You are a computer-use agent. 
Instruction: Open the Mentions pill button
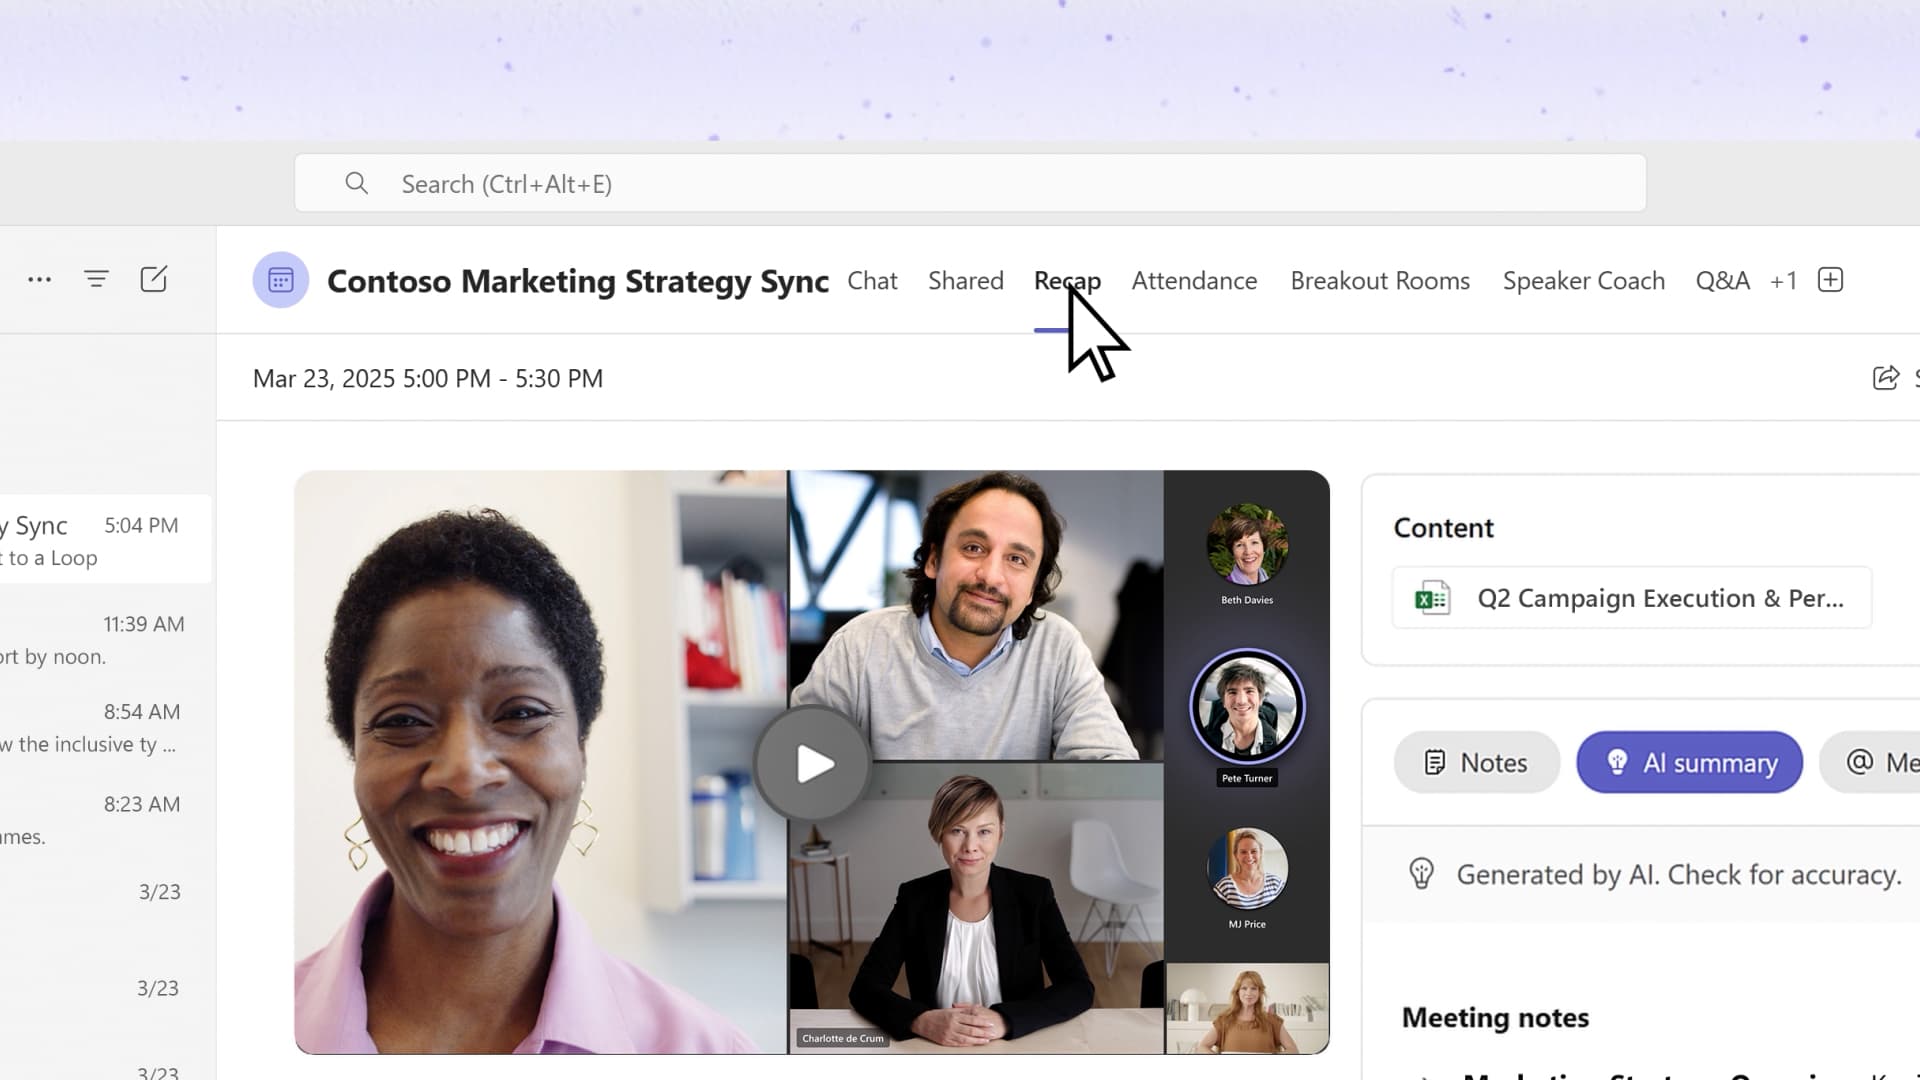[1870, 762]
